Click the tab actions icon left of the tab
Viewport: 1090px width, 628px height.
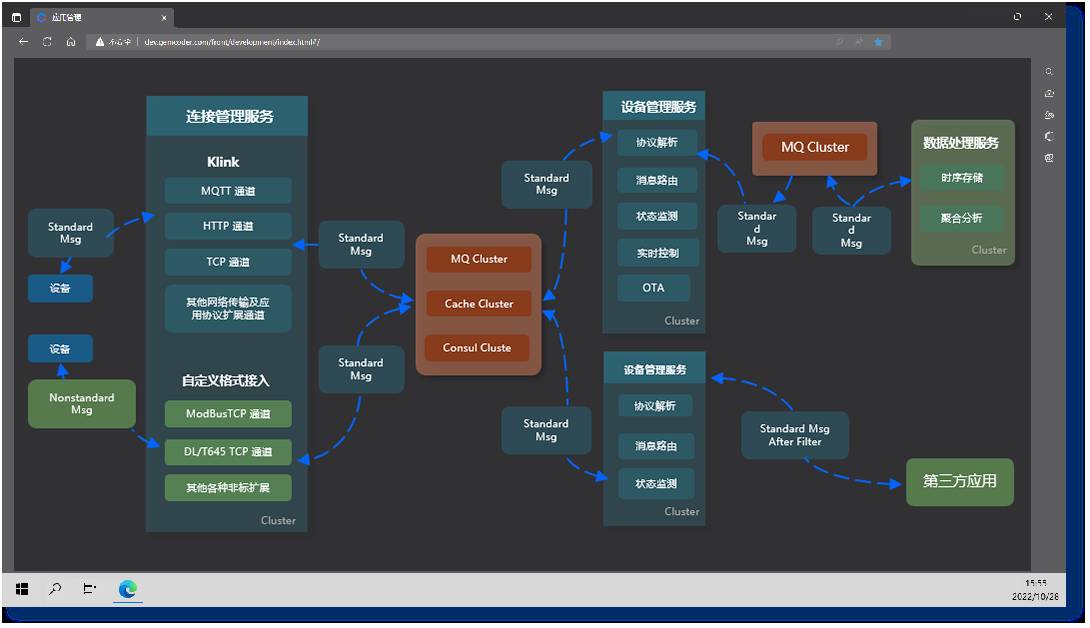click(x=16, y=17)
